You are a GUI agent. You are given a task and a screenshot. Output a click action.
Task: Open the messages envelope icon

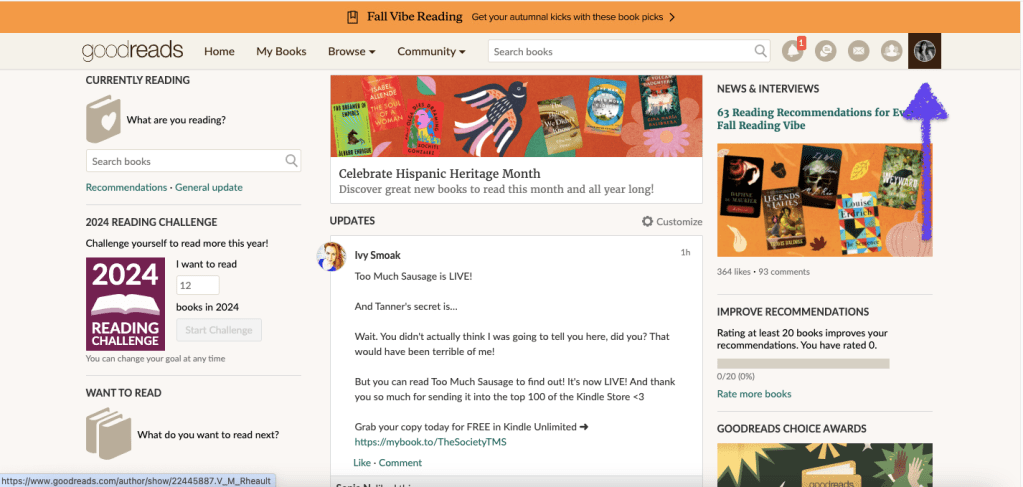click(858, 51)
